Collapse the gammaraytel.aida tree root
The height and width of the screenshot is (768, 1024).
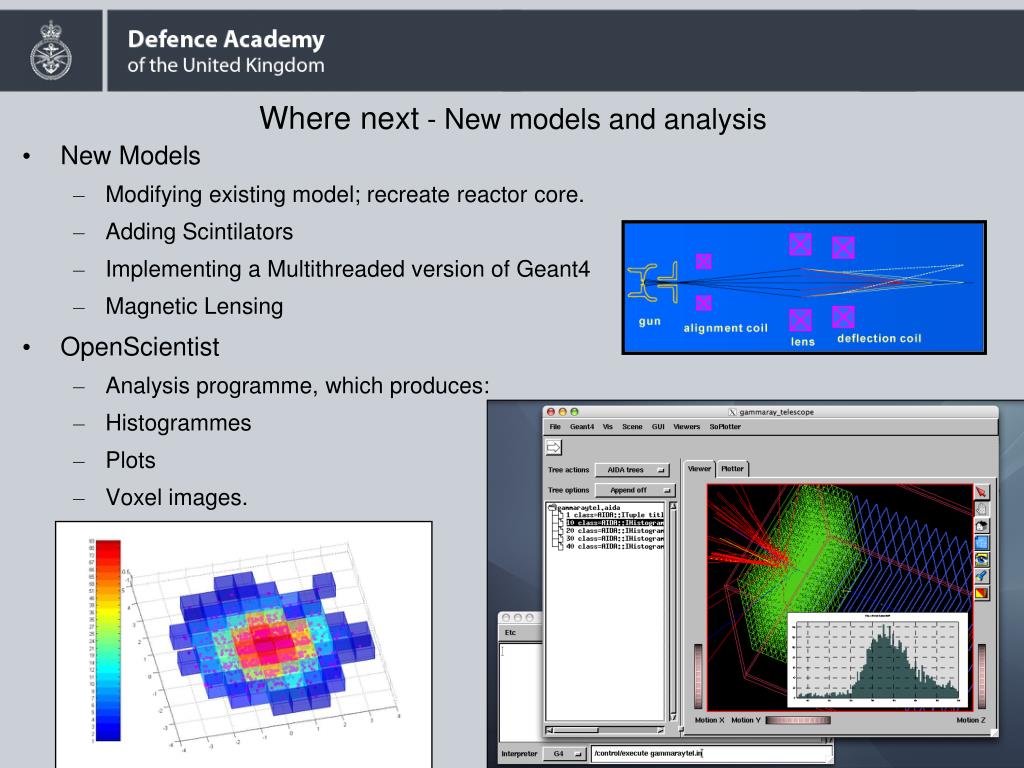pos(552,507)
